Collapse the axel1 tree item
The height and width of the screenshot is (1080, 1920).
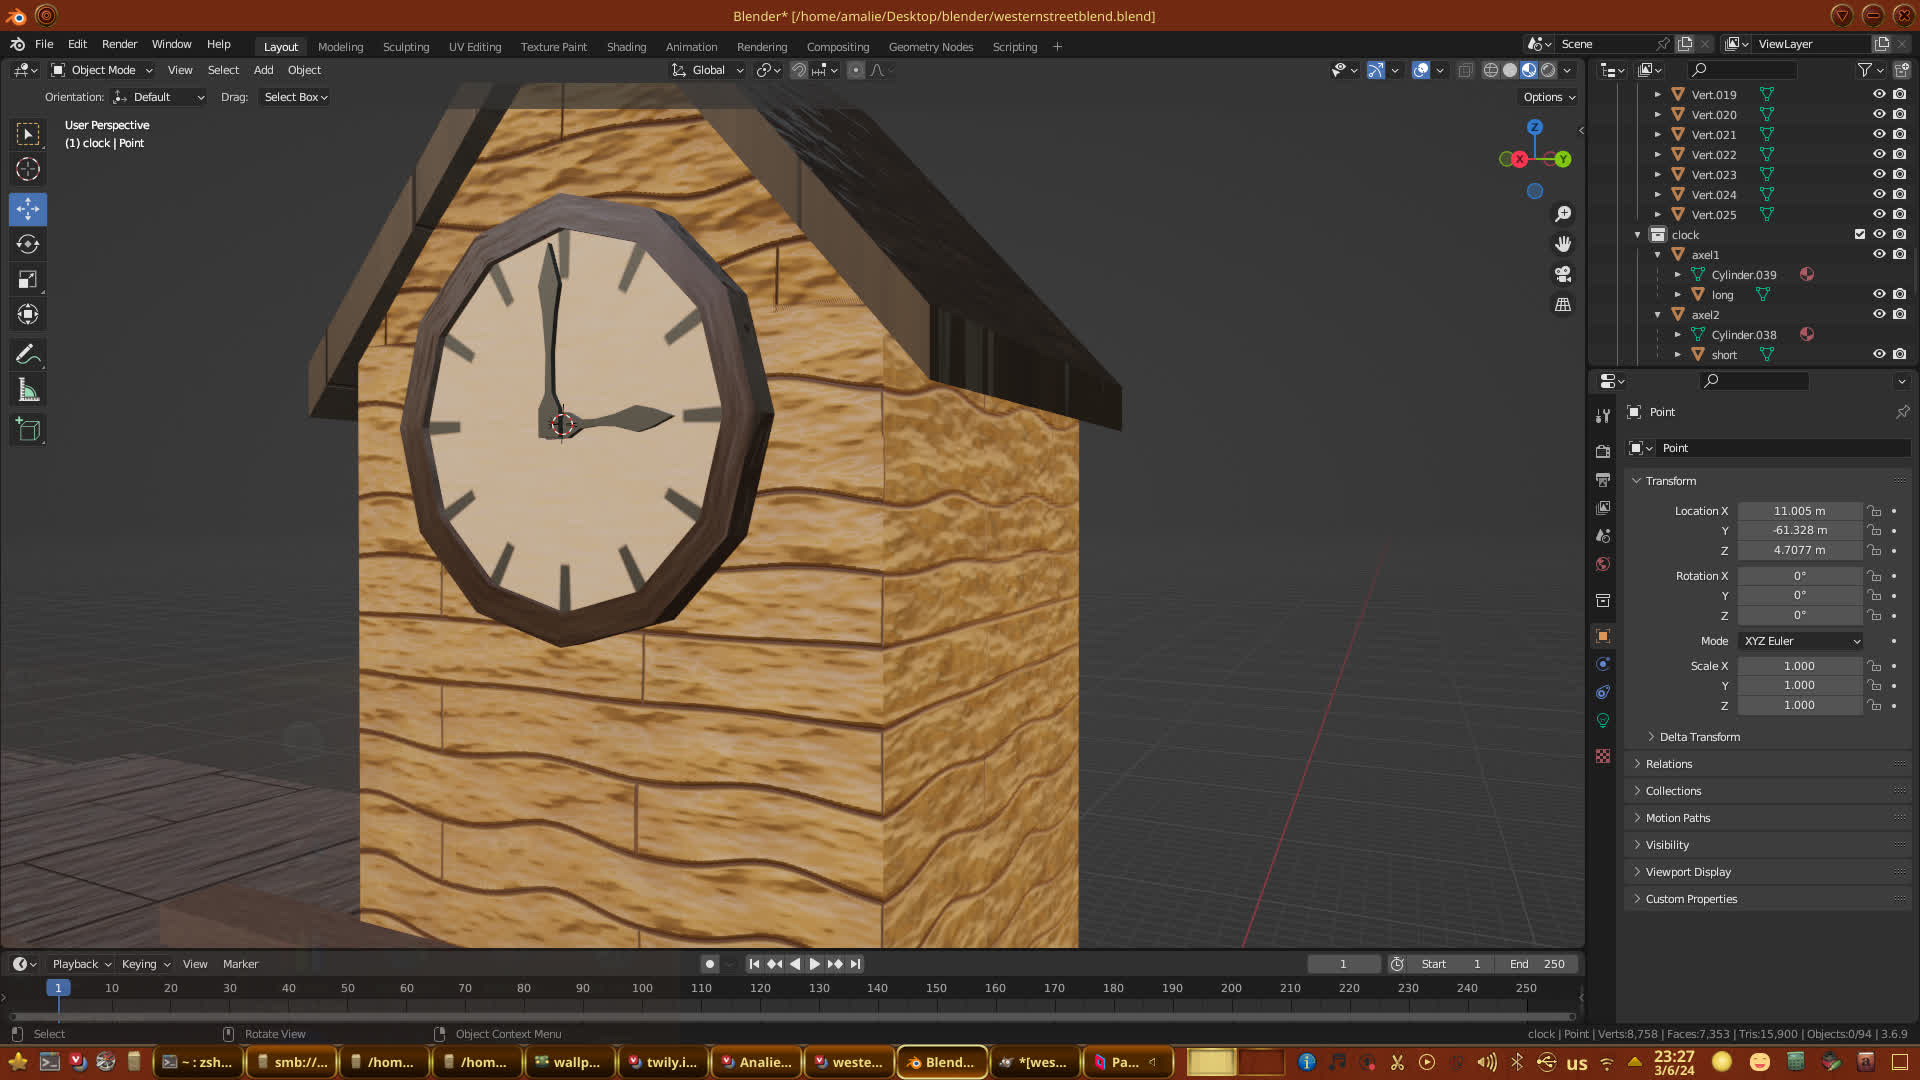coord(1657,255)
